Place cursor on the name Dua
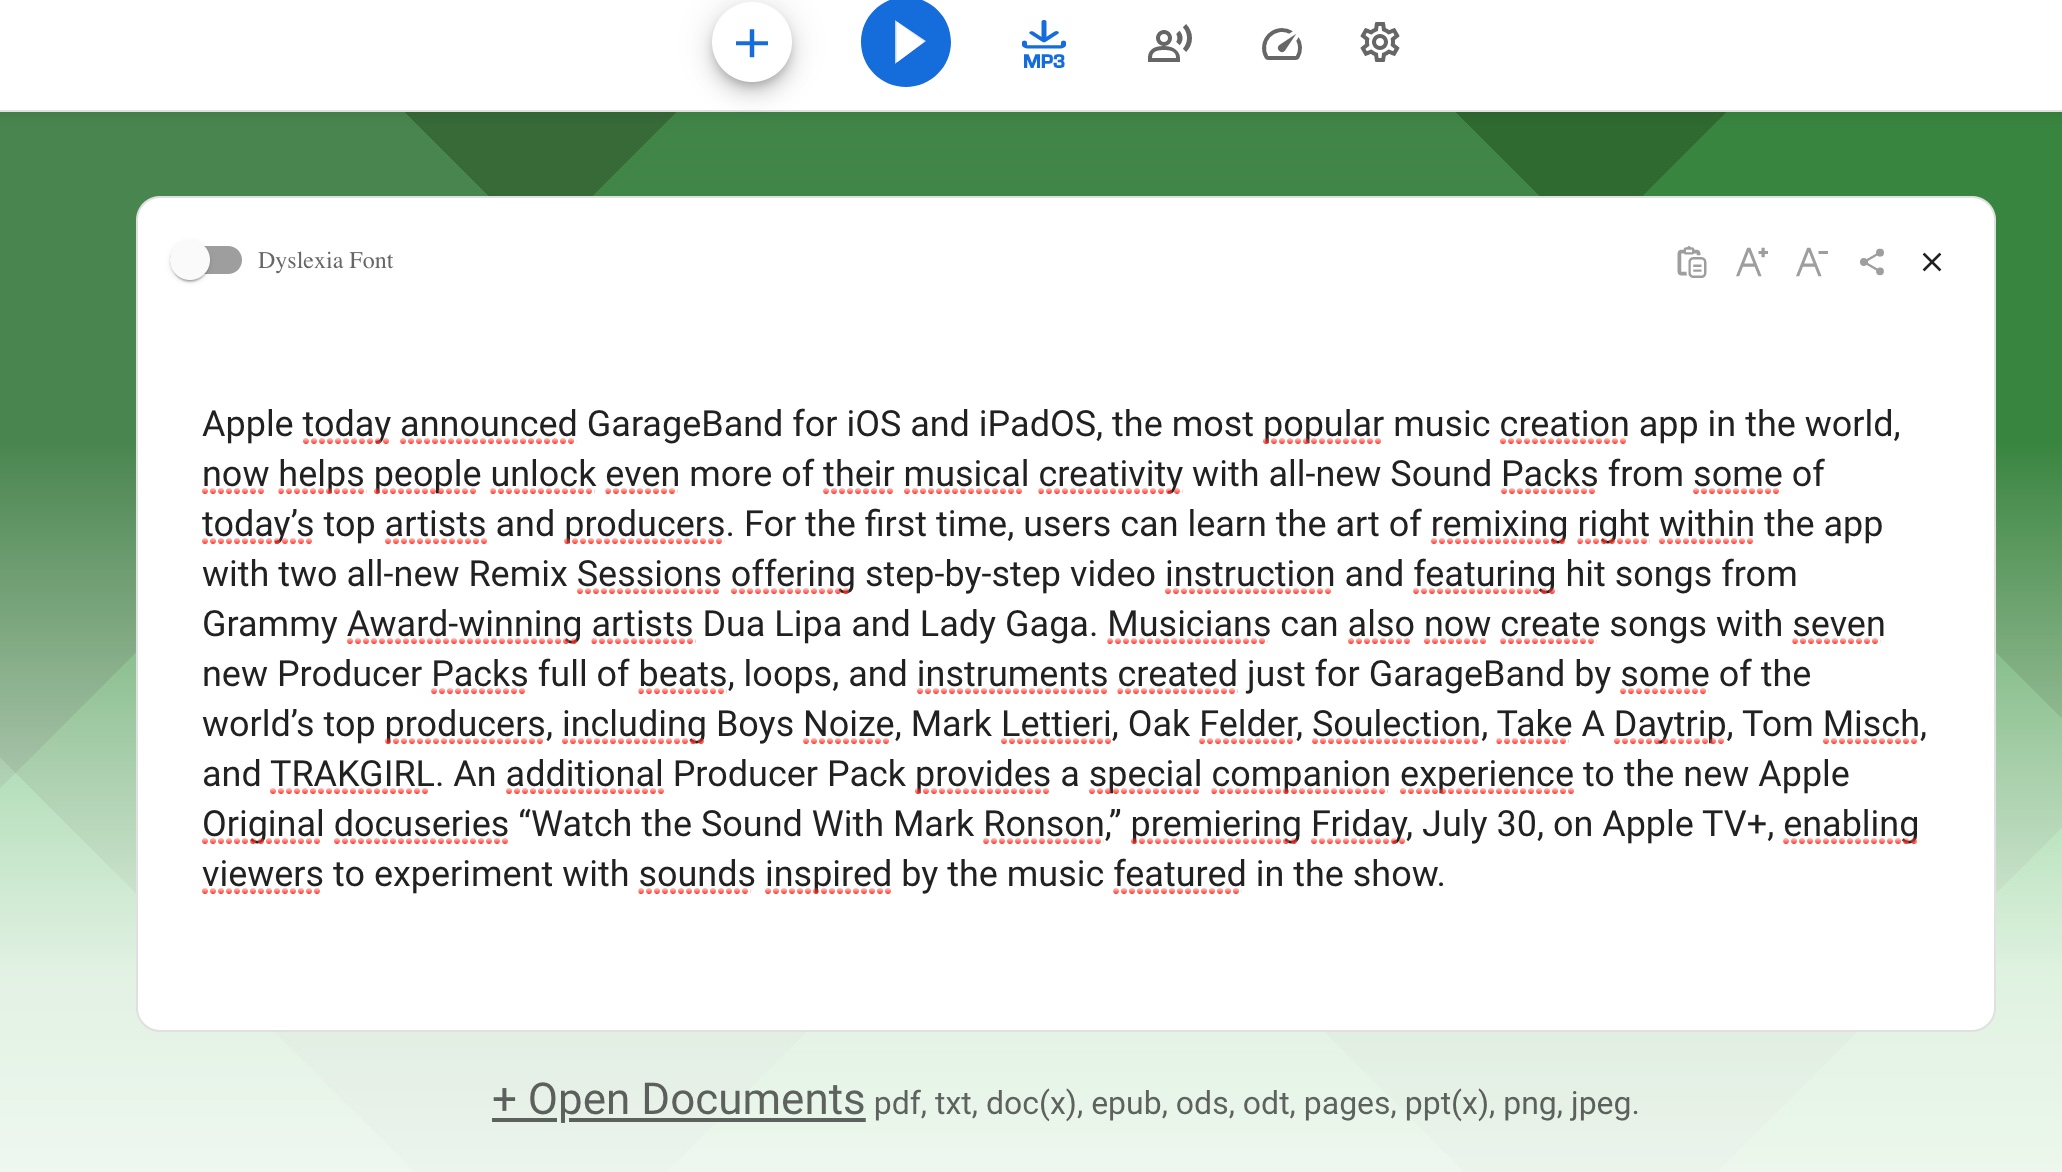 coord(733,624)
